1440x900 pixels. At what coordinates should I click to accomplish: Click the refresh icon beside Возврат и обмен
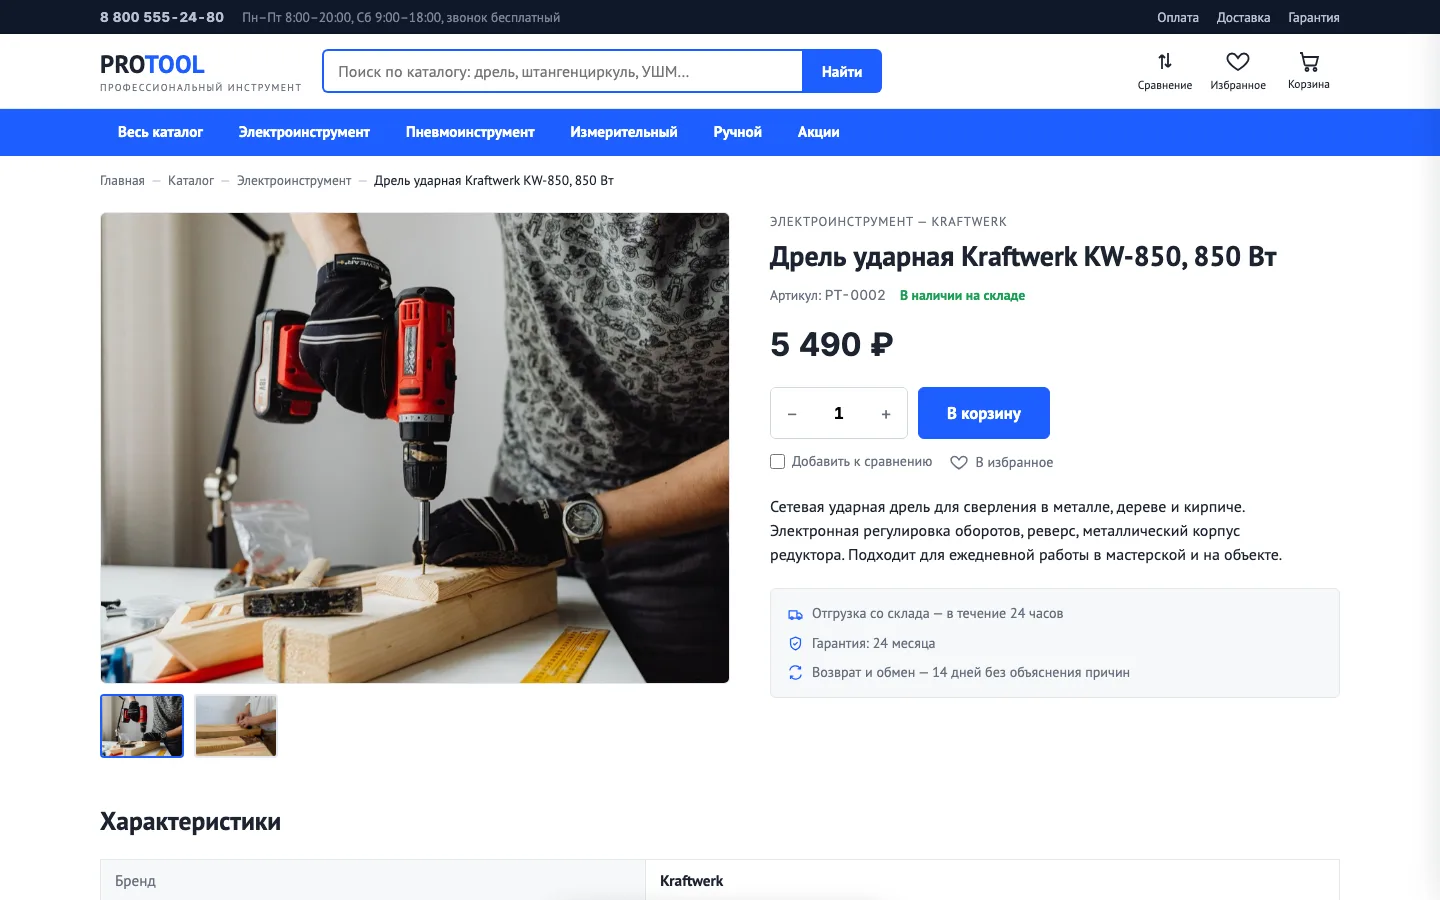[x=795, y=673]
